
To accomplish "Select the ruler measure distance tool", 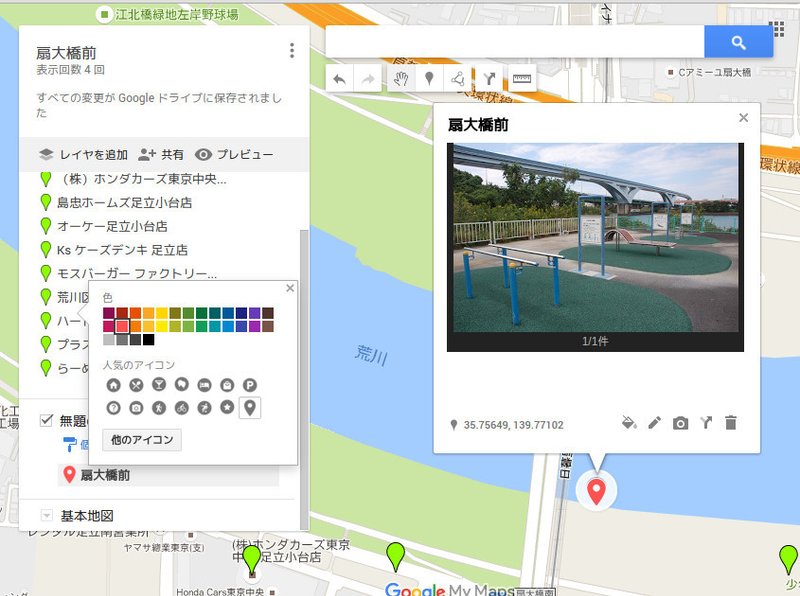I will point(522,79).
